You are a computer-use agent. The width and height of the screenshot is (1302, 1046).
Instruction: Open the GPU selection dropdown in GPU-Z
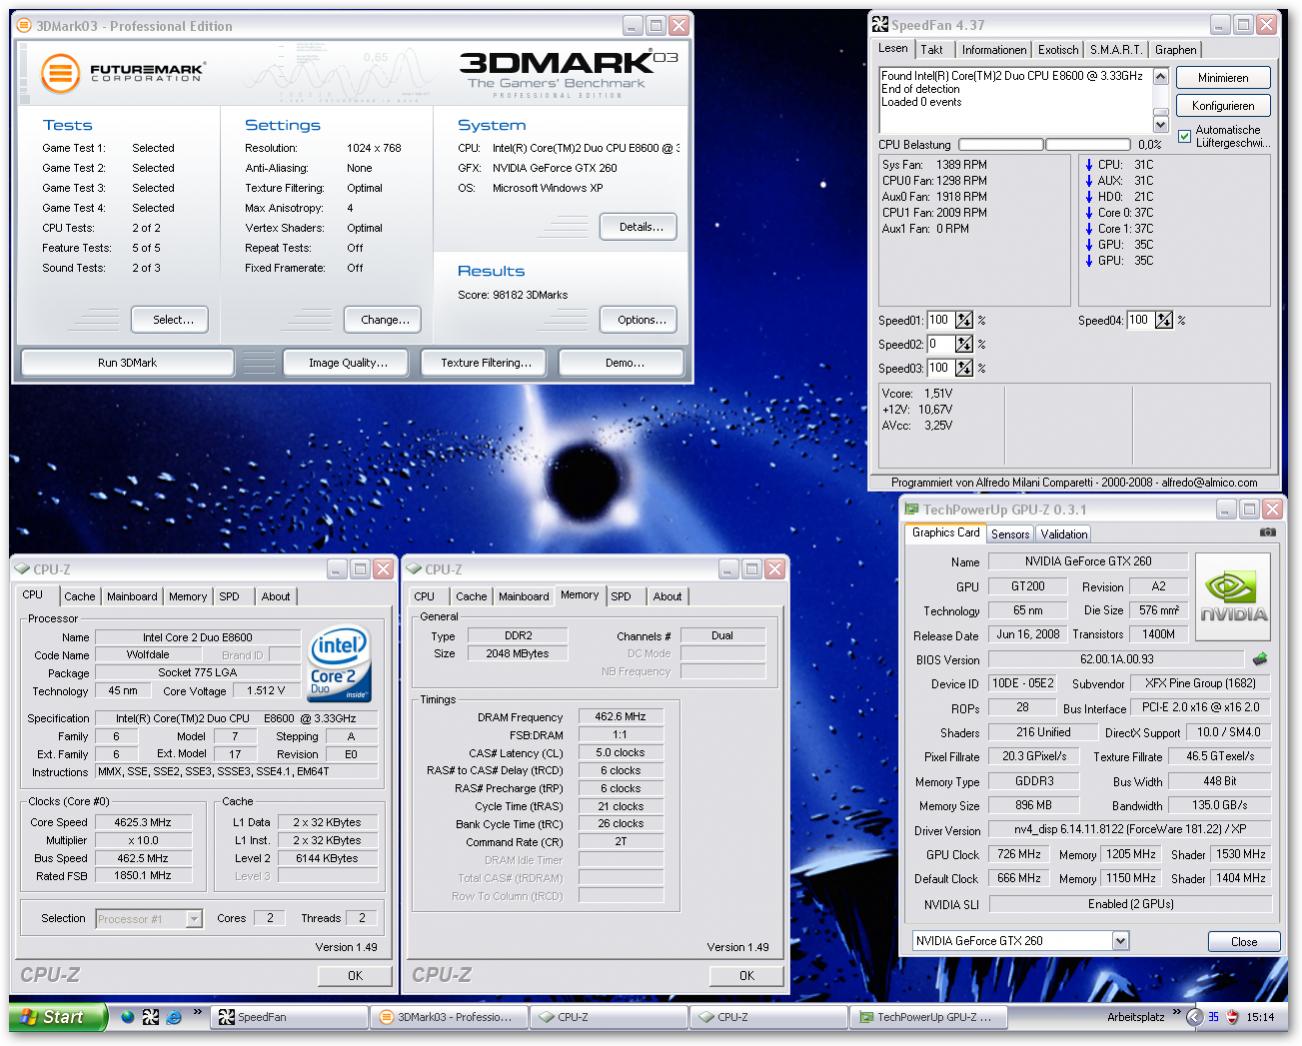click(1120, 940)
